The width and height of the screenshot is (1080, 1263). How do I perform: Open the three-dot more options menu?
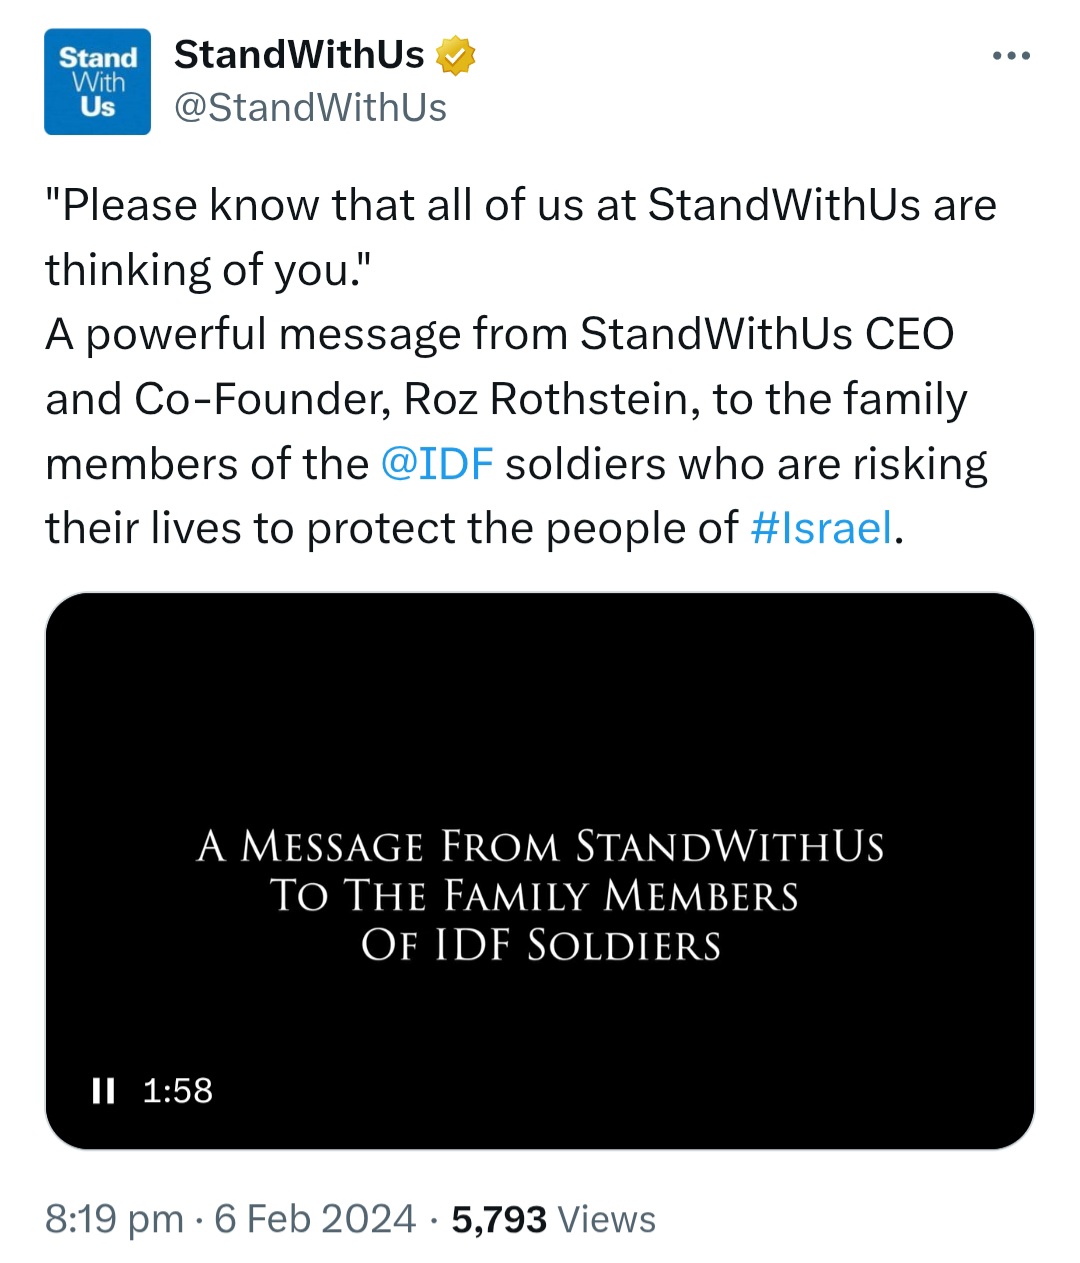(1011, 56)
